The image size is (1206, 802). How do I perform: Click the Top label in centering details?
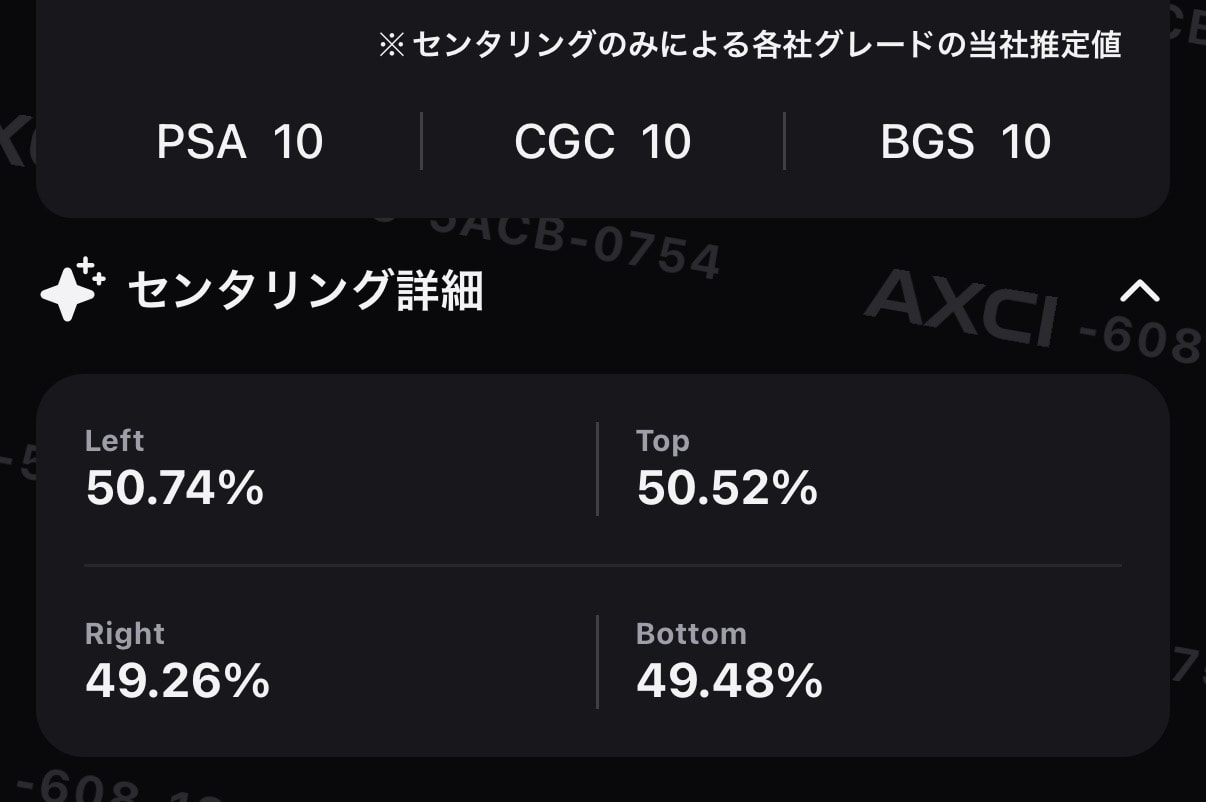(663, 441)
